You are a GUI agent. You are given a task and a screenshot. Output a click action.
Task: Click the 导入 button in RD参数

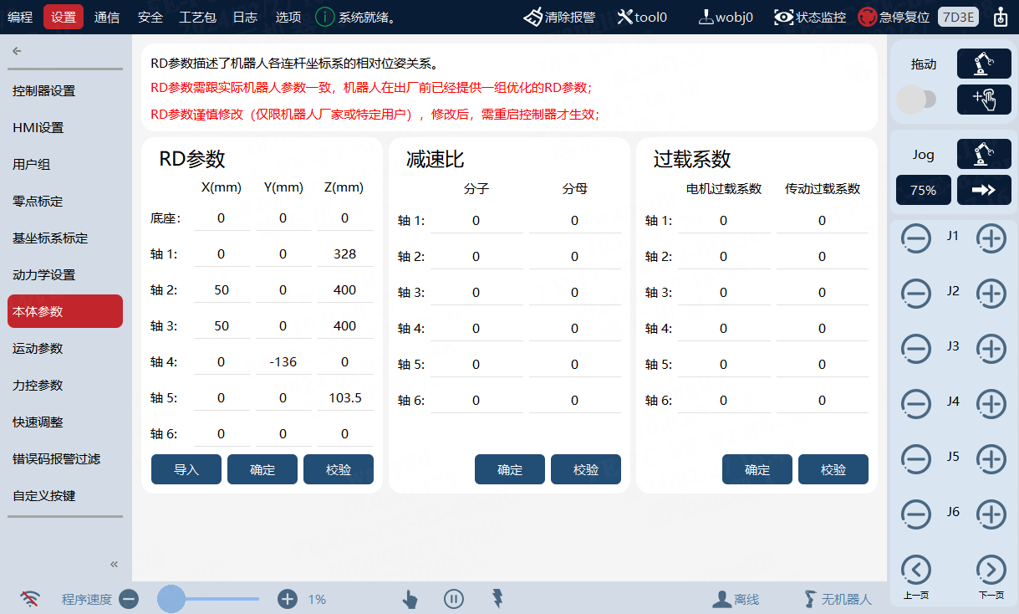[x=187, y=469]
